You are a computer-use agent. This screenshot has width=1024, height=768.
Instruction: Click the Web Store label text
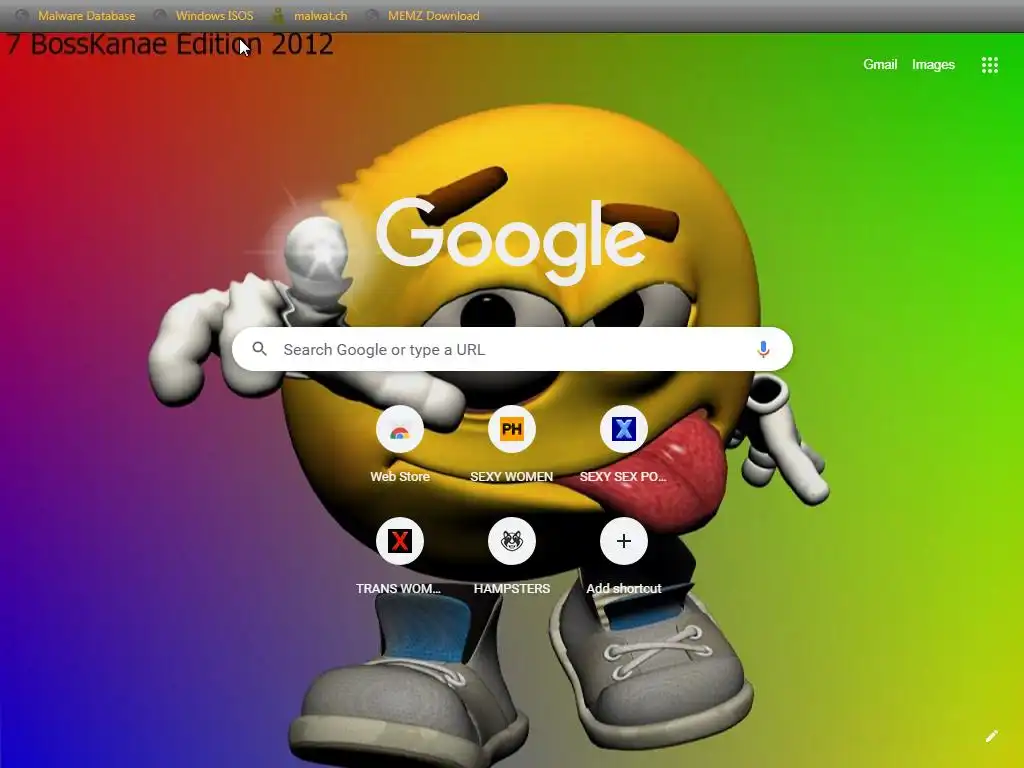pos(400,477)
